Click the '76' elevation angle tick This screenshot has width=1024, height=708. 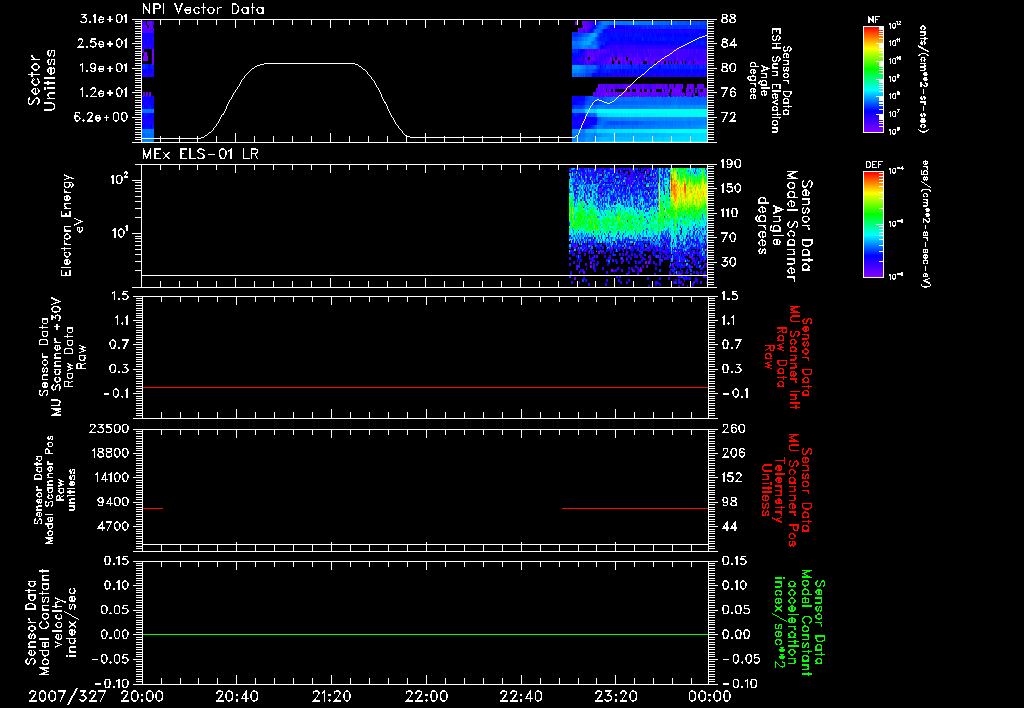point(729,93)
